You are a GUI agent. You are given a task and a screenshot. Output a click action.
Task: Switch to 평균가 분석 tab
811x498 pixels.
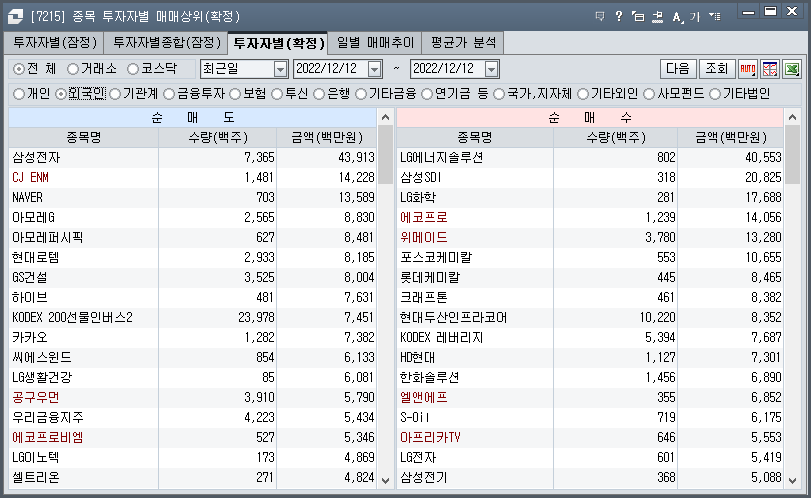(463, 42)
